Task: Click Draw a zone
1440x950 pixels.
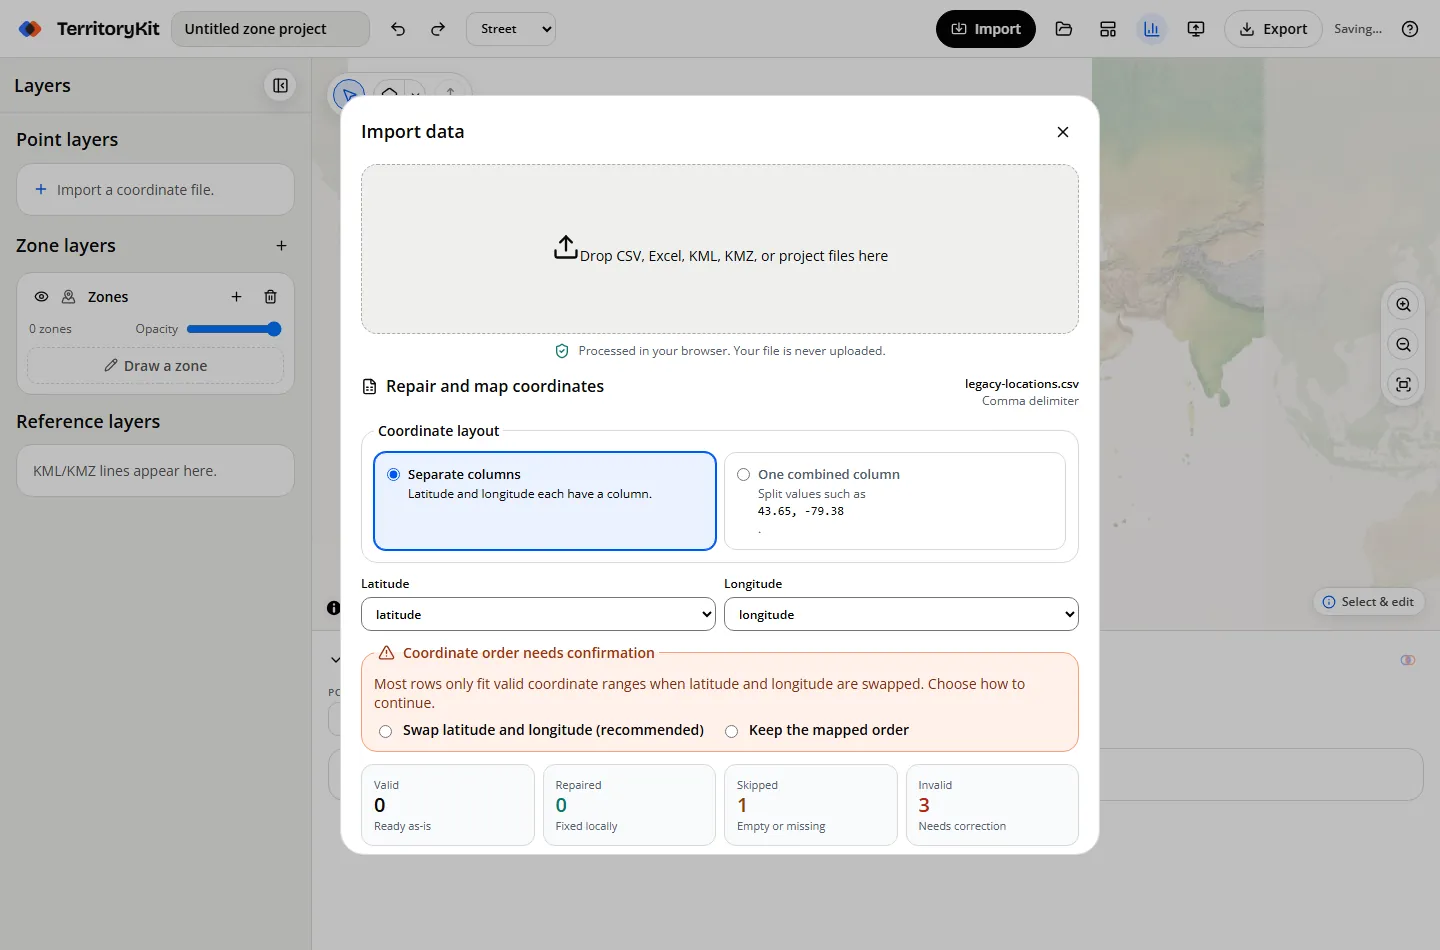Action: pos(155,366)
